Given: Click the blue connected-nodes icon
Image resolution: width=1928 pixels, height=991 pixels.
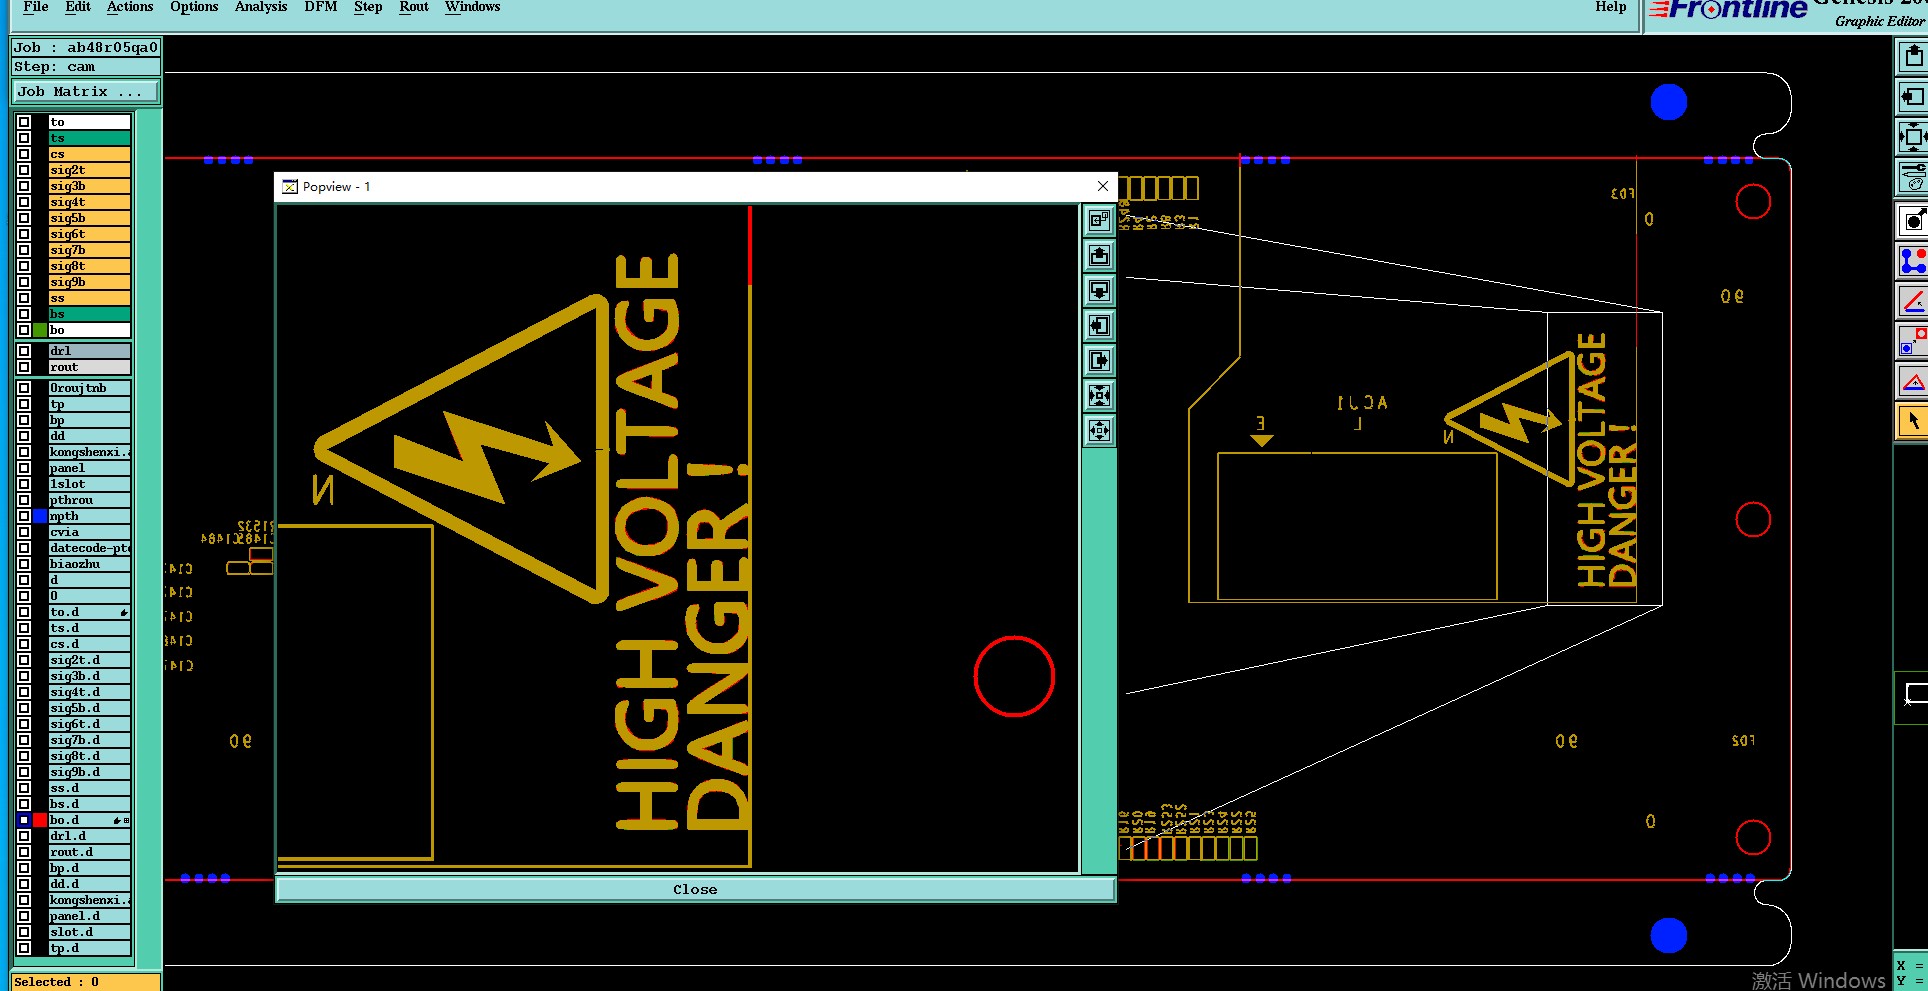Looking at the screenshot, I should tap(1913, 261).
